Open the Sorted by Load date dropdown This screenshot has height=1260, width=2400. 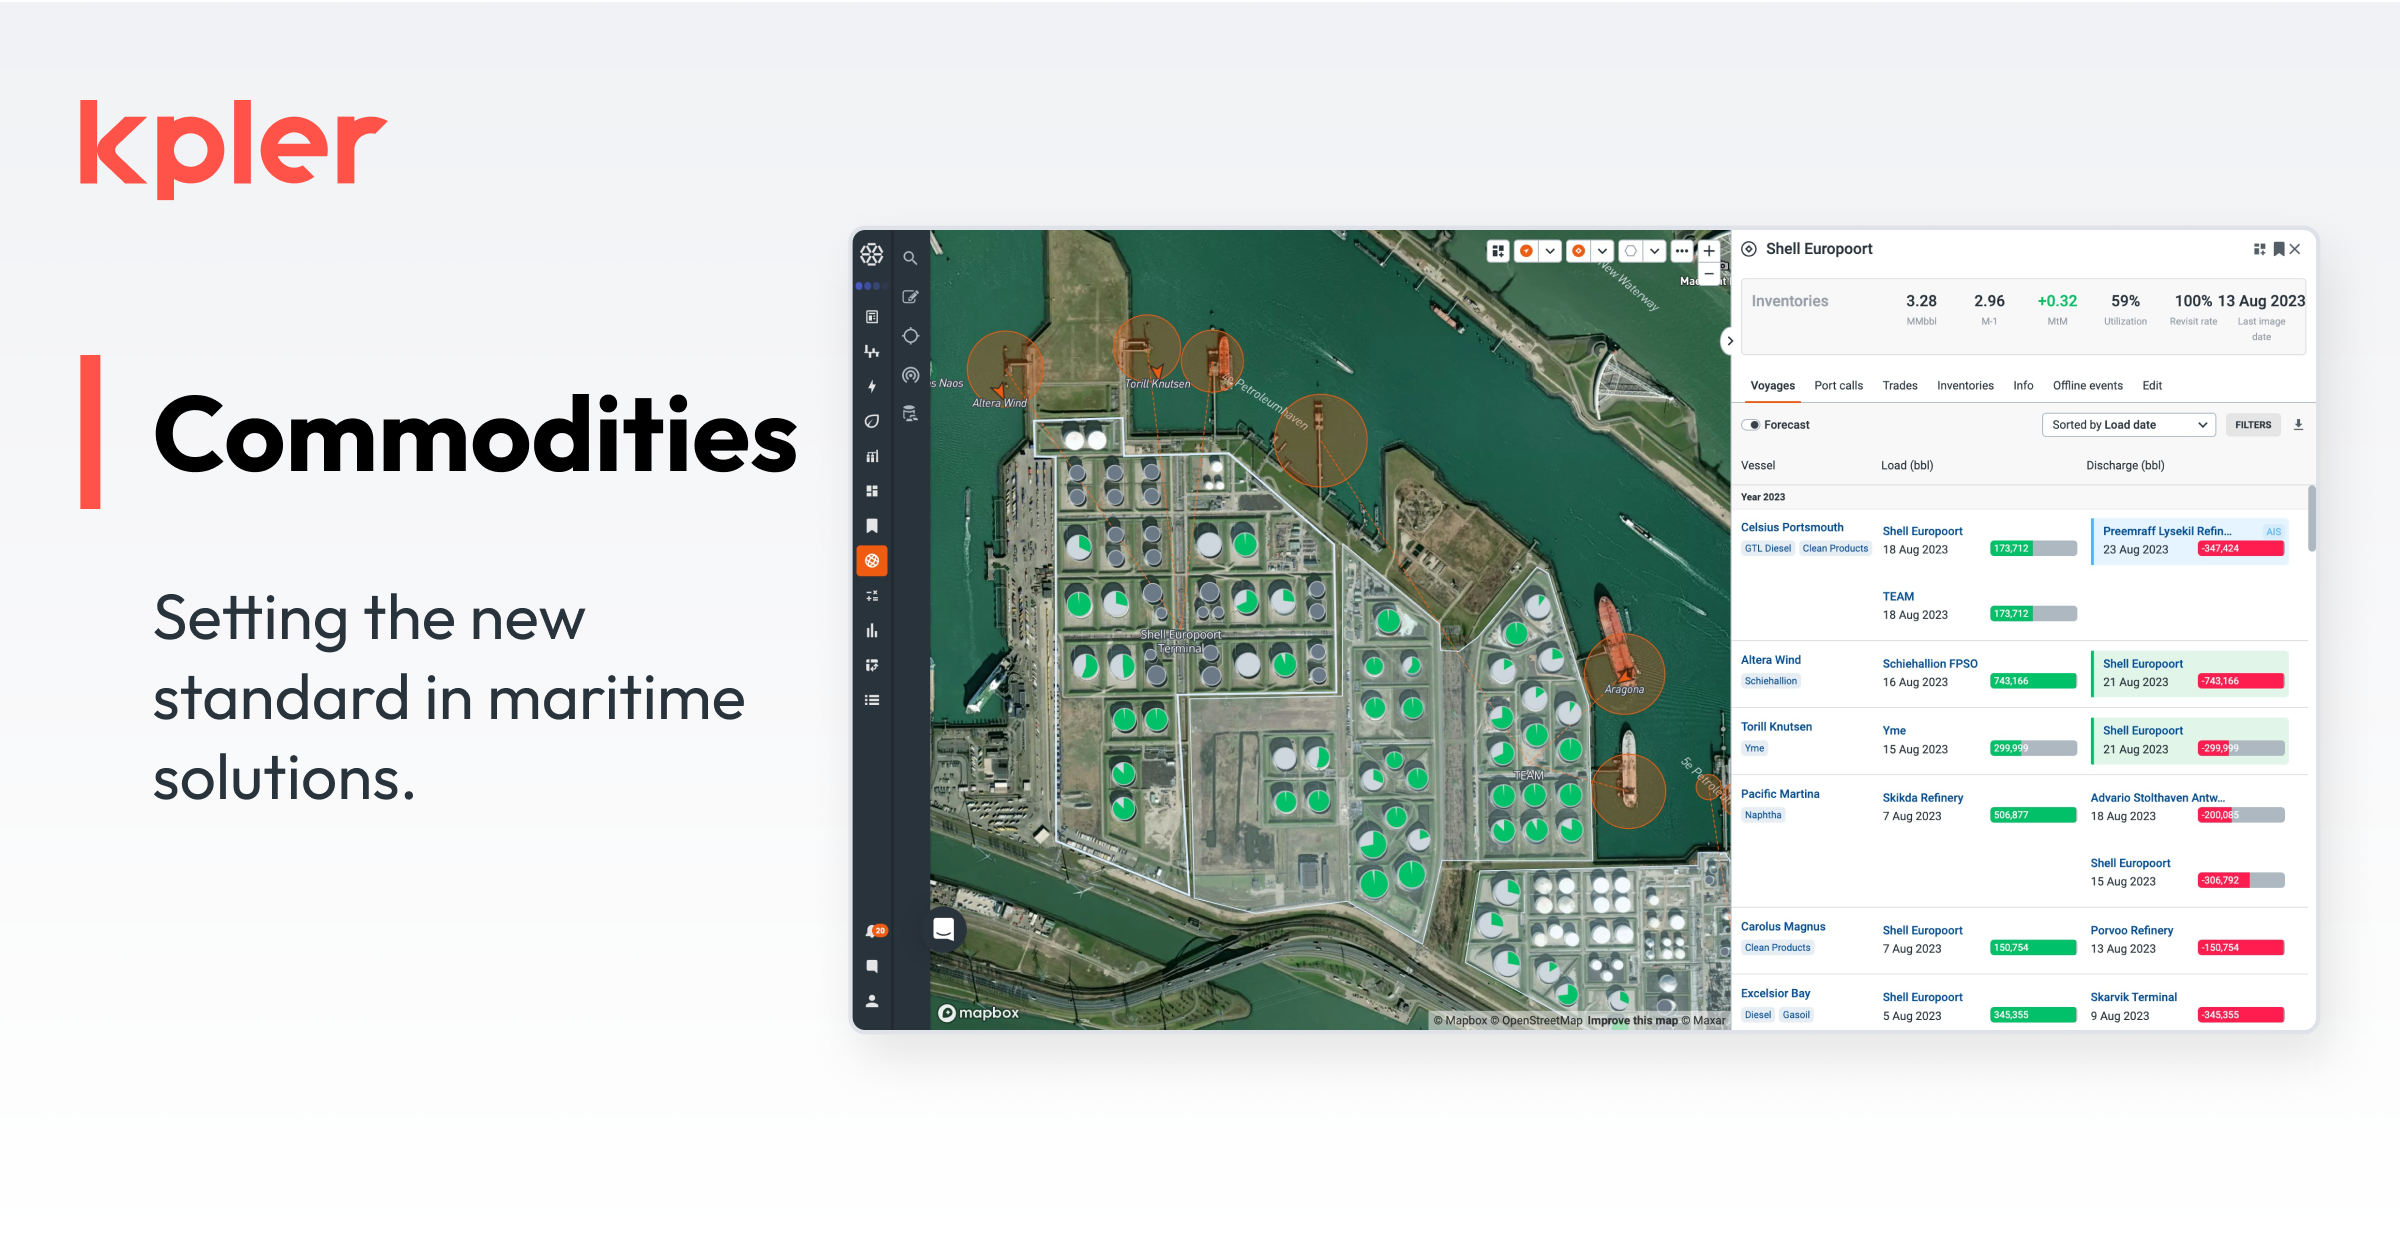tap(2128, 424)
